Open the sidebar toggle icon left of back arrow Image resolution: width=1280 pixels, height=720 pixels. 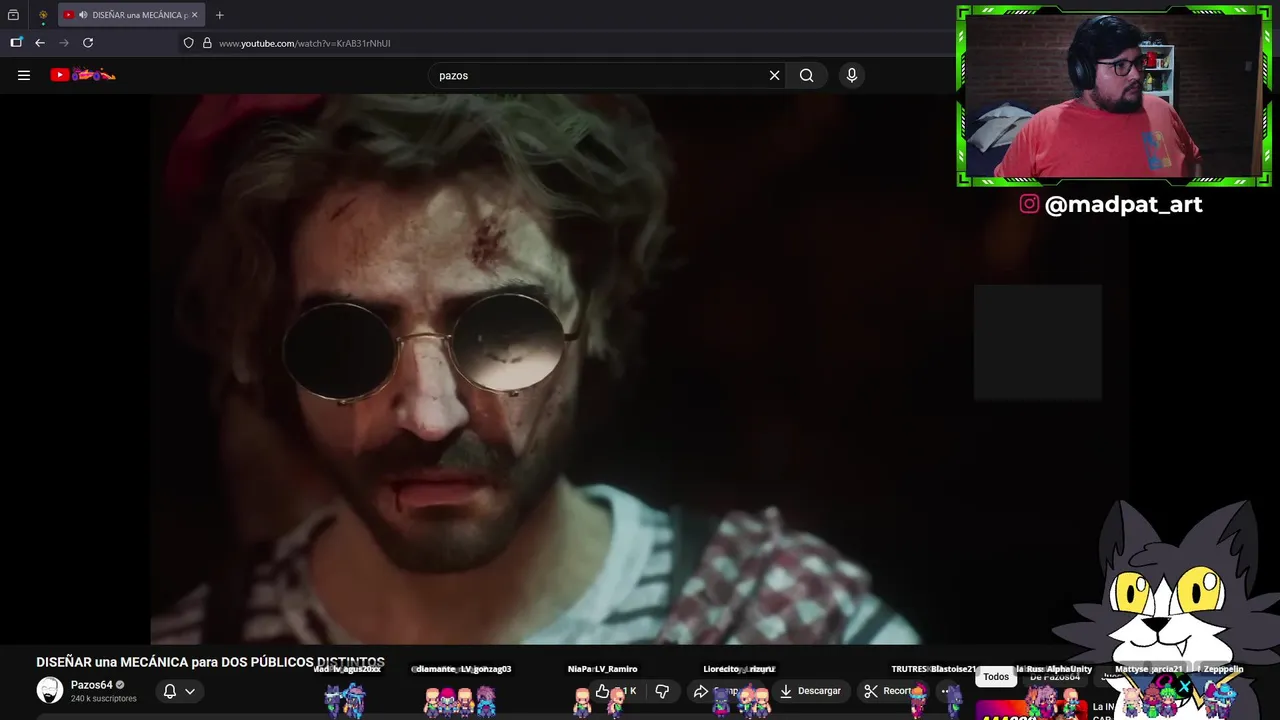click(16, 43)
